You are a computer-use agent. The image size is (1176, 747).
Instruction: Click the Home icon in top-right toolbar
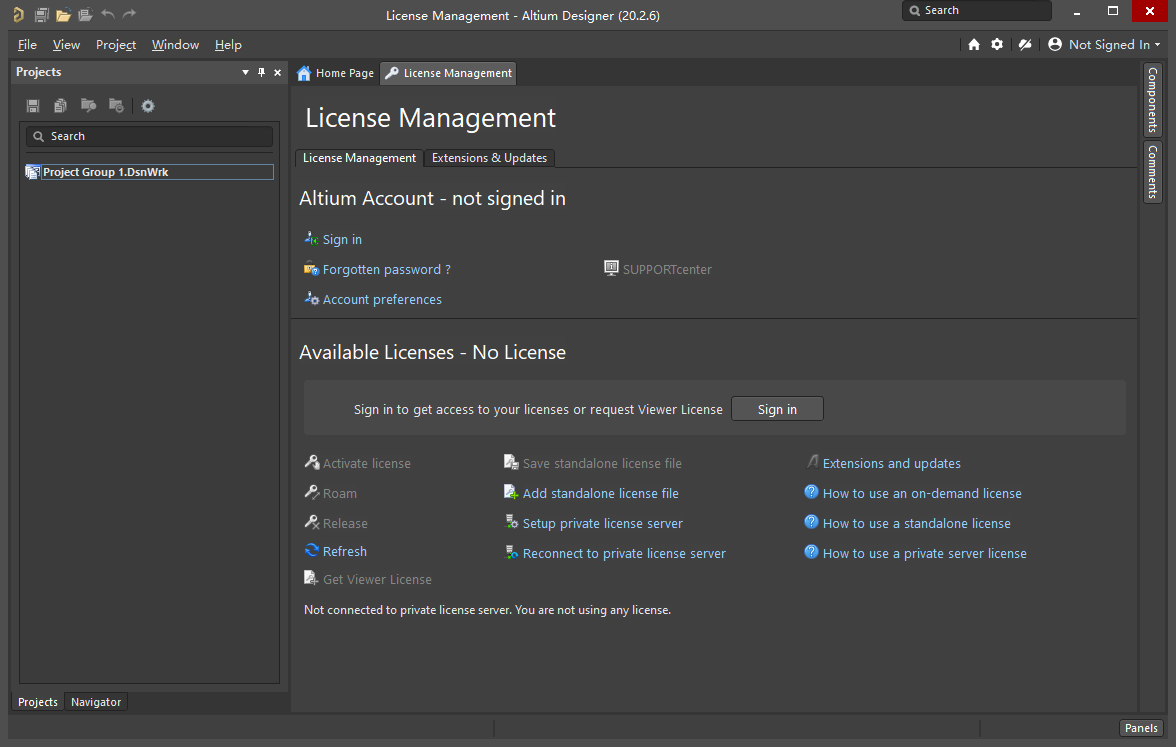(974, 44)
